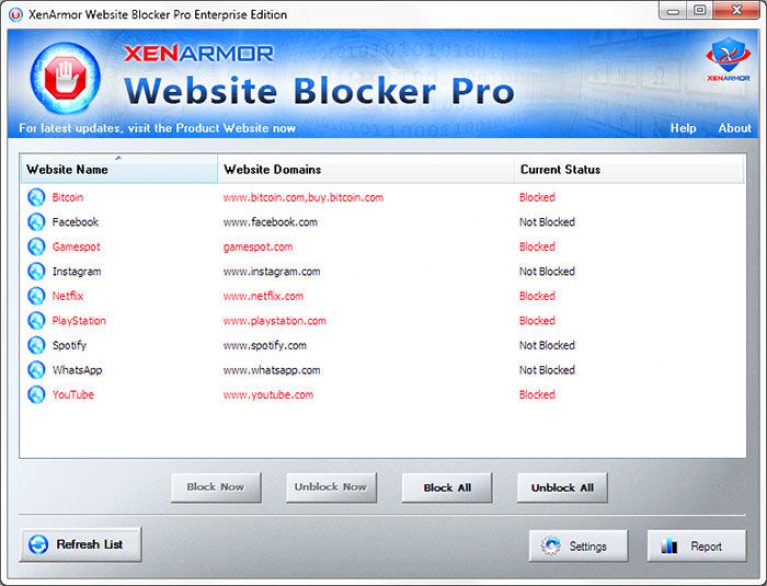Click the www.bitcoin.com,buy.bitcoin.com domain cell
The image size is (767, 586).
point(303,198)
